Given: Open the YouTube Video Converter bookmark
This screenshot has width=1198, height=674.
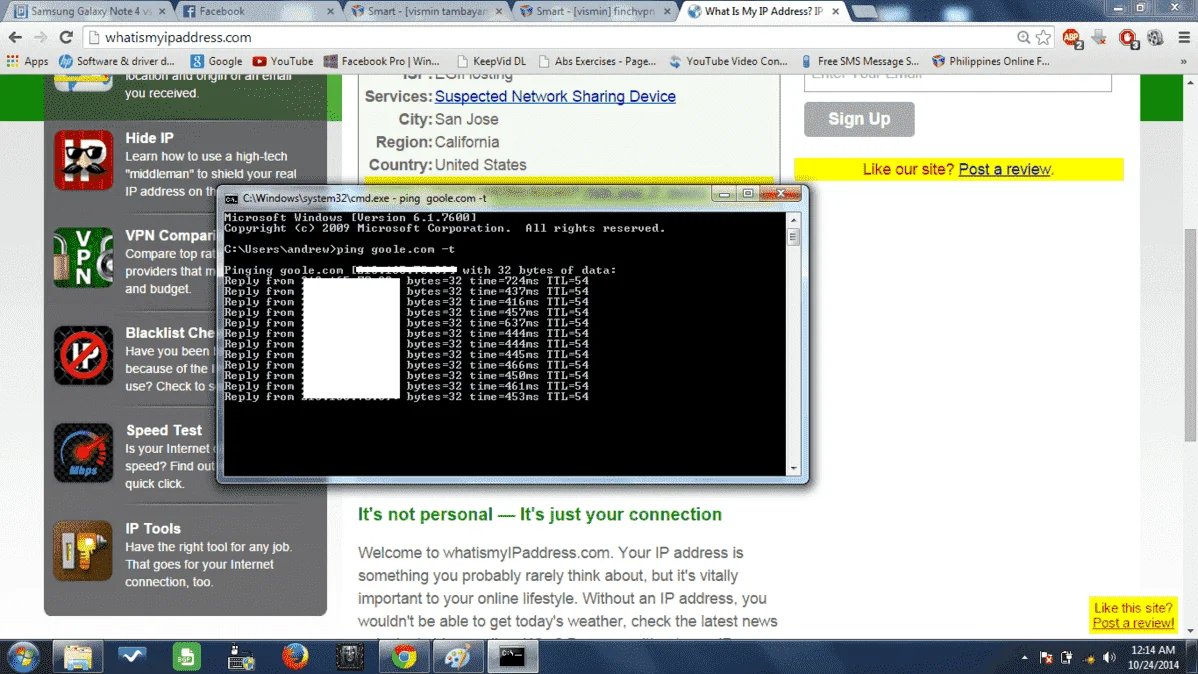Looking at the screenshot, I should 729,61.
